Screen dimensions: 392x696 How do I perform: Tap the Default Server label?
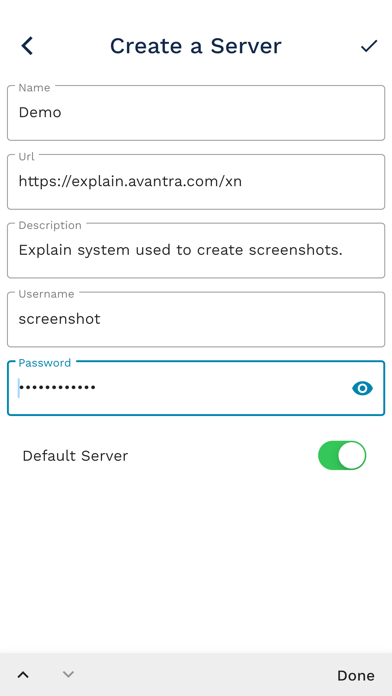click(x=75, y=456)
